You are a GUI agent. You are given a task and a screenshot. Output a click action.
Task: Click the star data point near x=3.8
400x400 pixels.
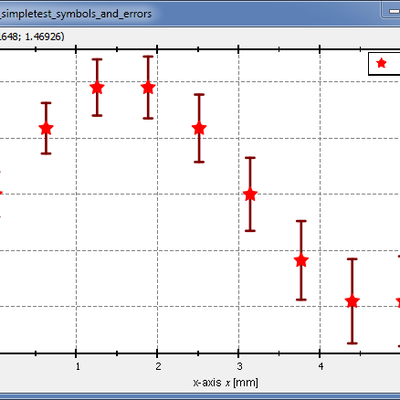(301, 260)
